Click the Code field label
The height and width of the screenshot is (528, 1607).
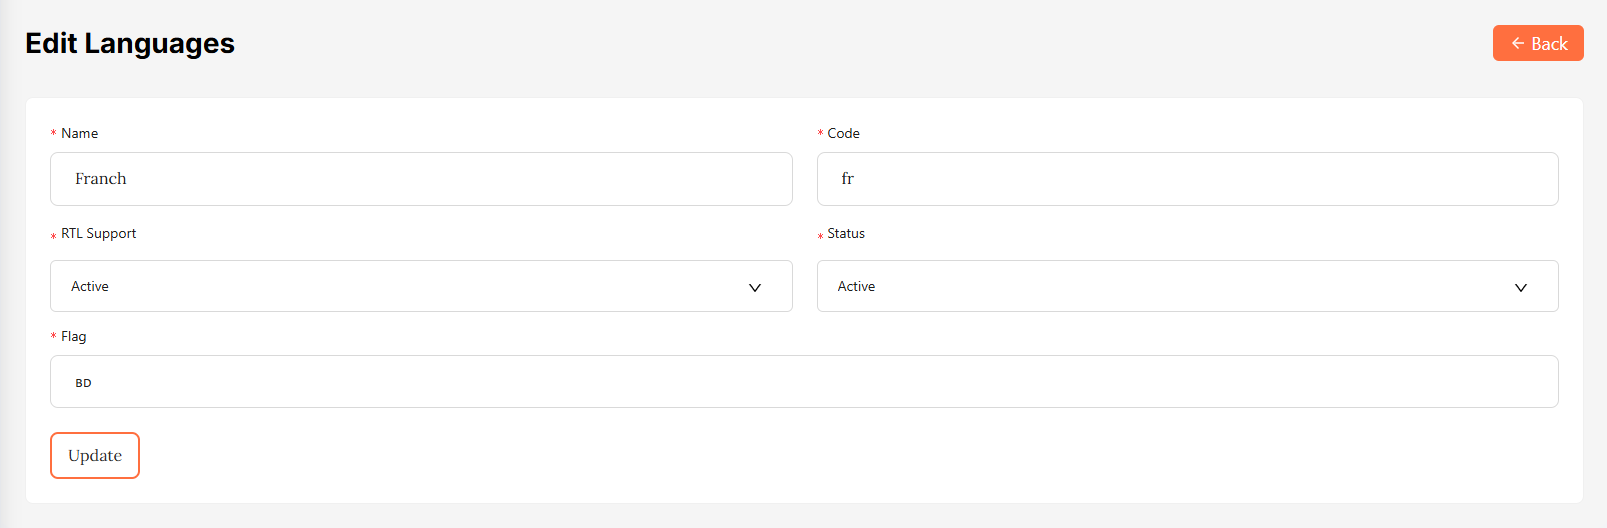[x=843, y=133]
